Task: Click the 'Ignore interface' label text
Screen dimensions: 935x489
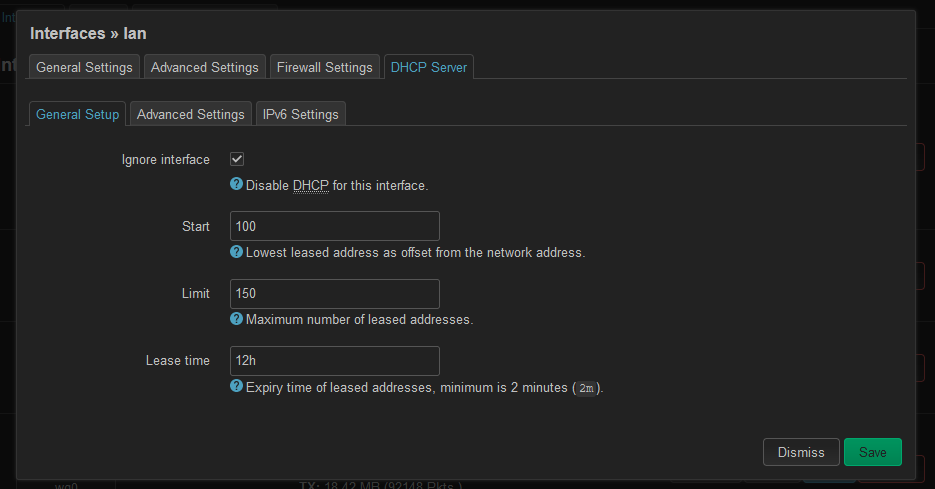Action: click(165, 160)
